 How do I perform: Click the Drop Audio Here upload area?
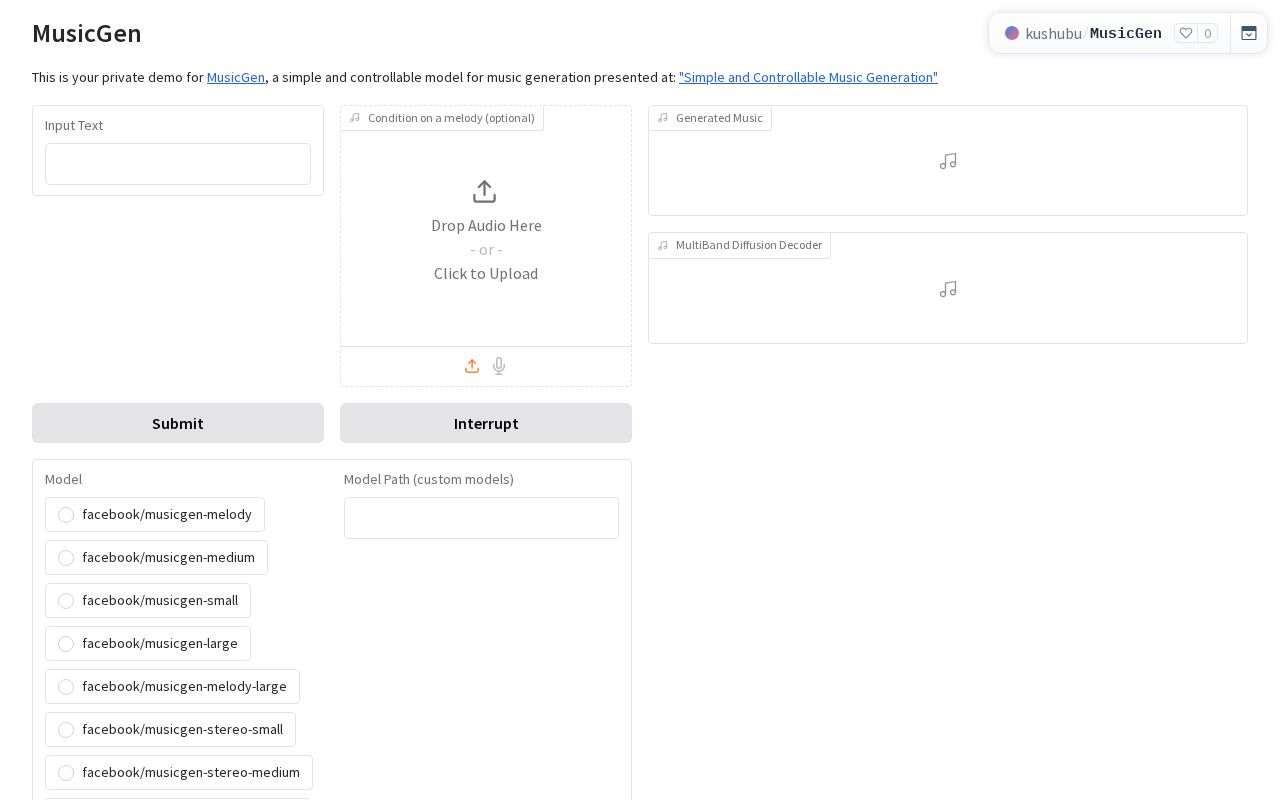486,226
